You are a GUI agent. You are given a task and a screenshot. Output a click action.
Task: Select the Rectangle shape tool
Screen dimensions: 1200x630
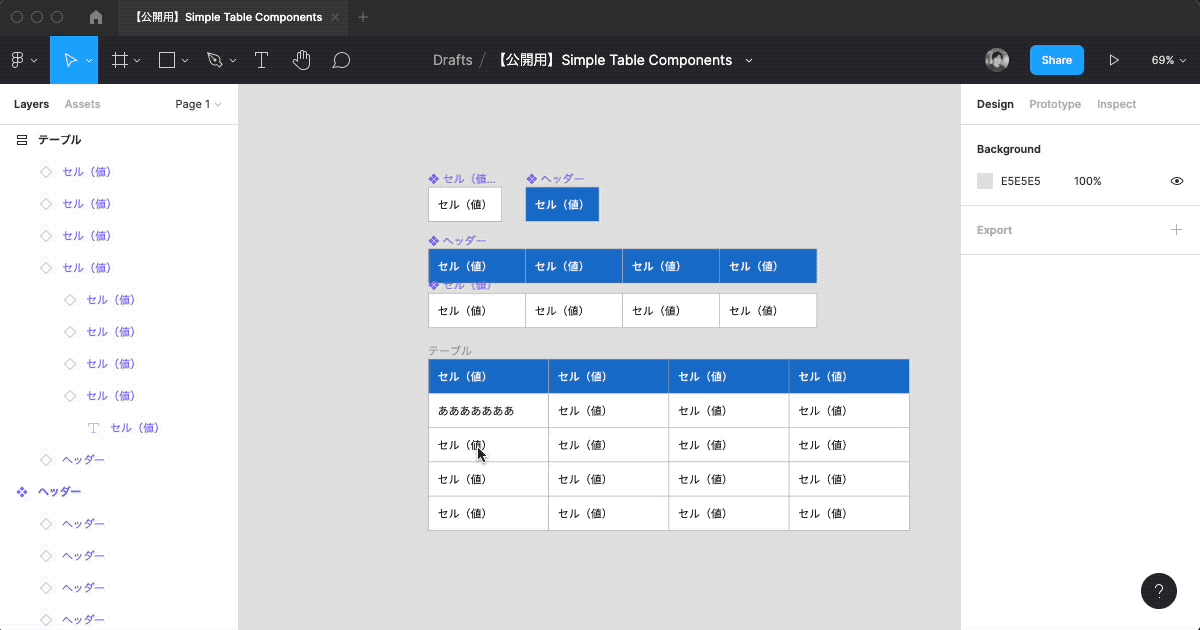(167, 60)
